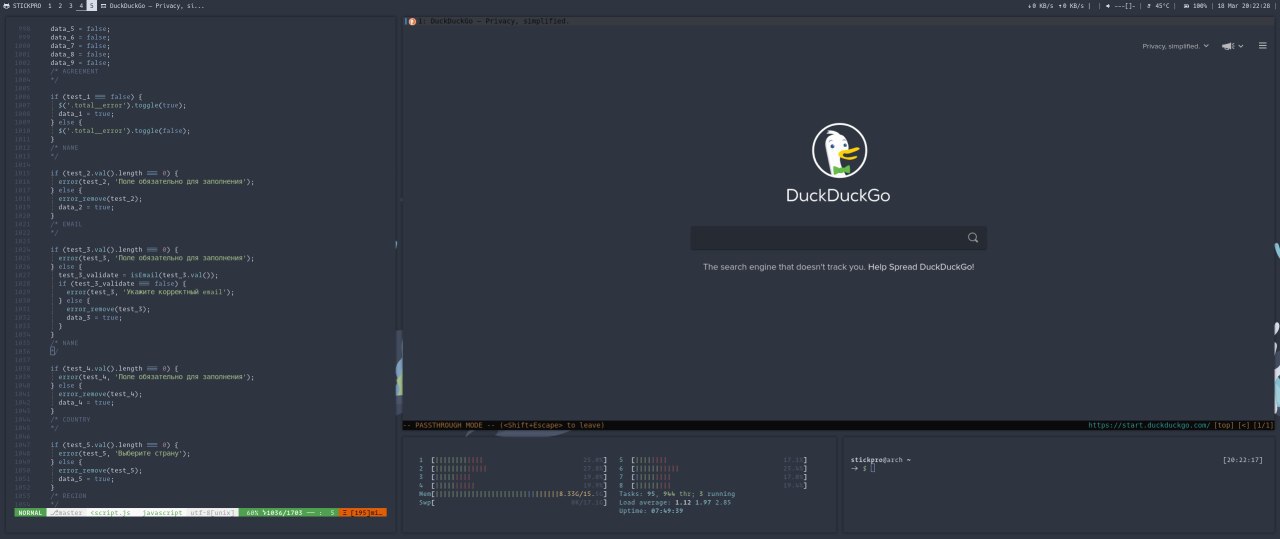
Task: Click the terminal input line with $ cursor
Action: tap(863, 468)
